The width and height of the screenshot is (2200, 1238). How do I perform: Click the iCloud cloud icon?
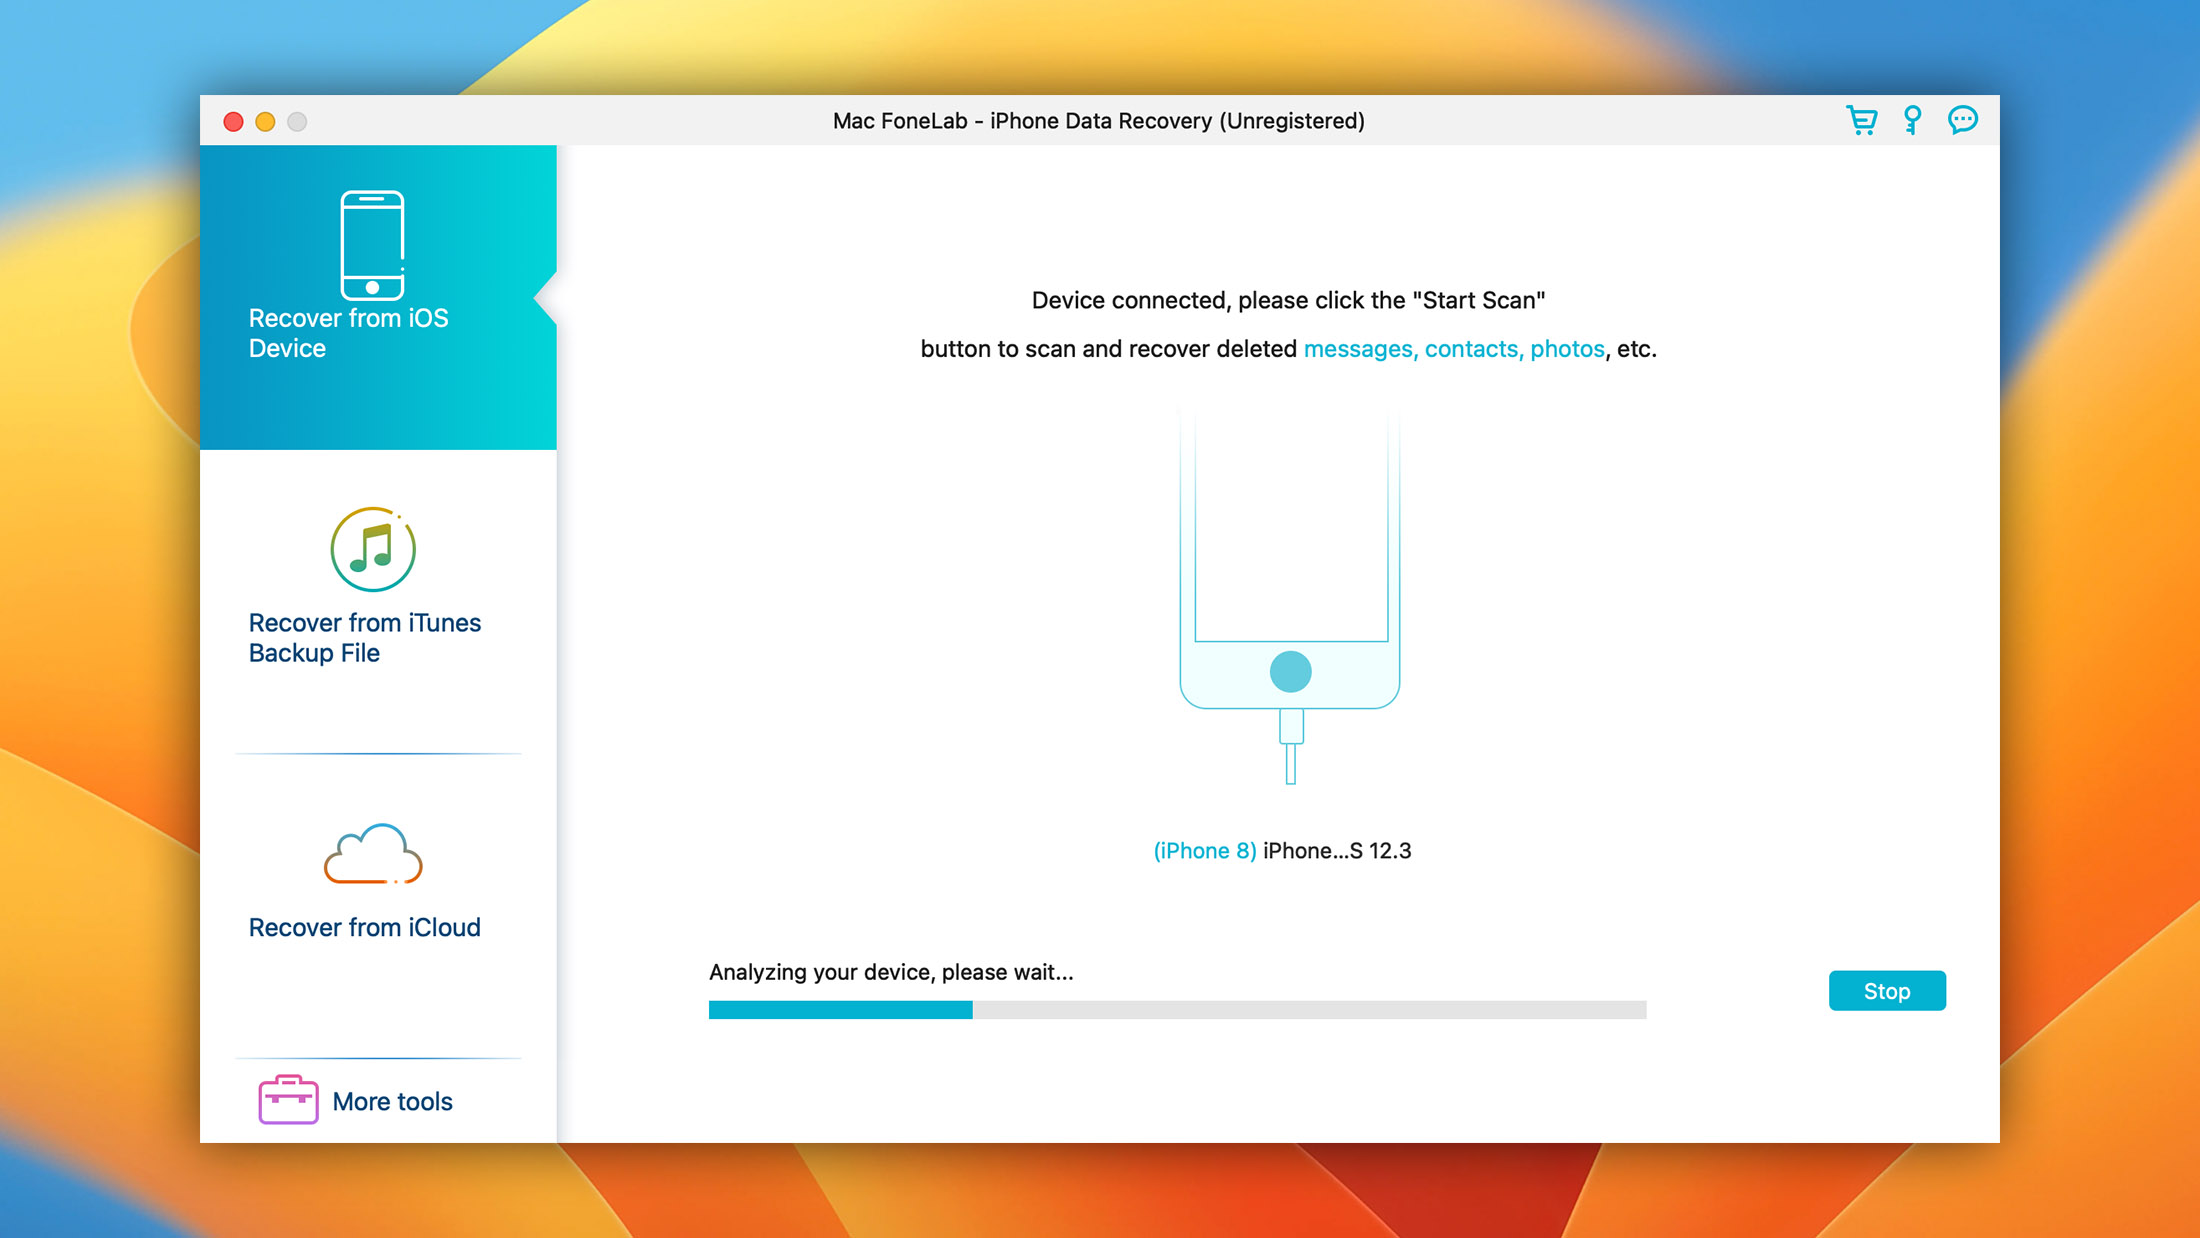(x=373, y=854)
